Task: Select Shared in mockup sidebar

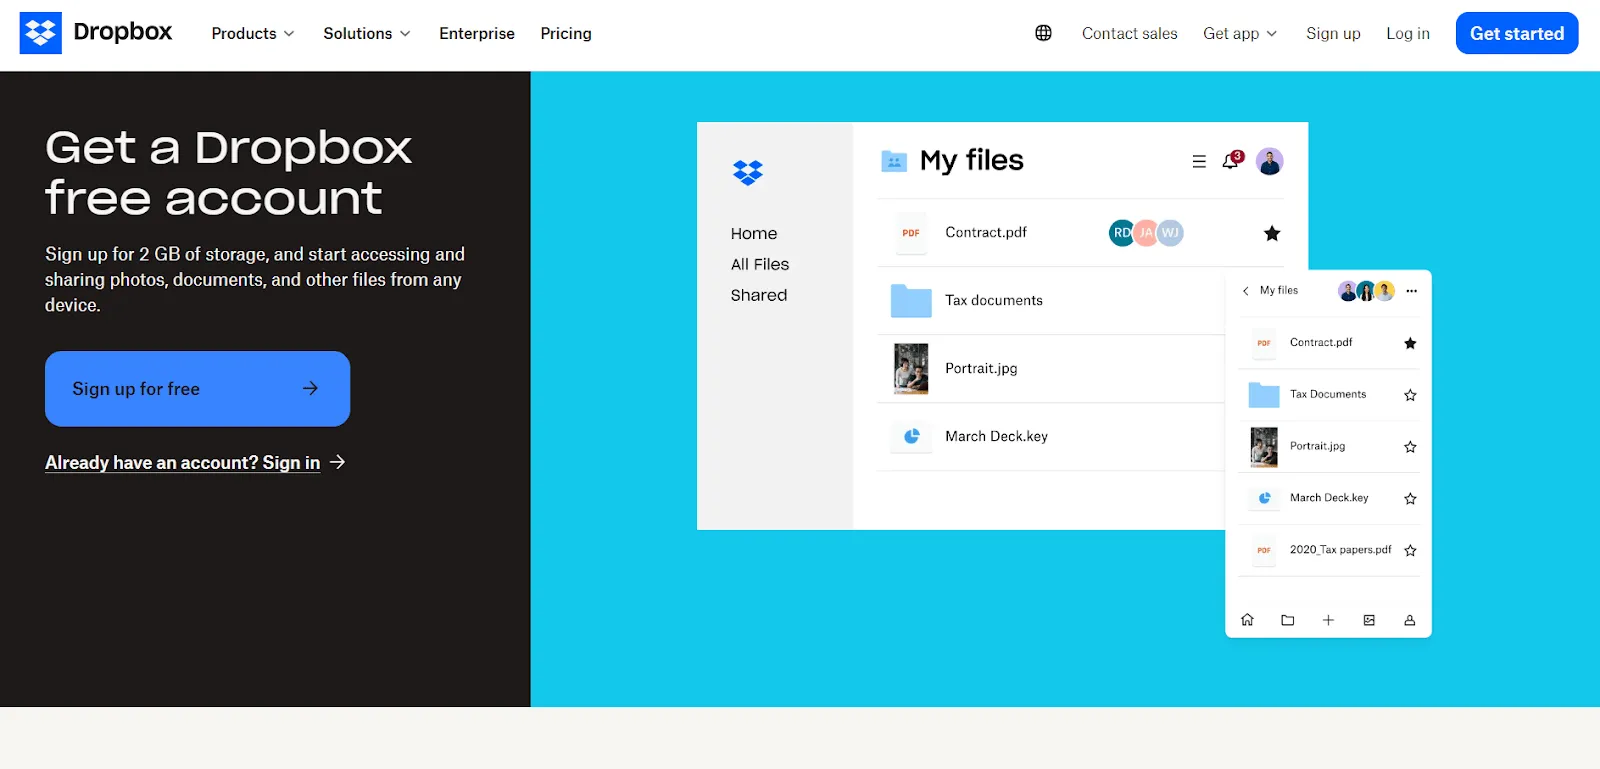Action: [759, 295]
